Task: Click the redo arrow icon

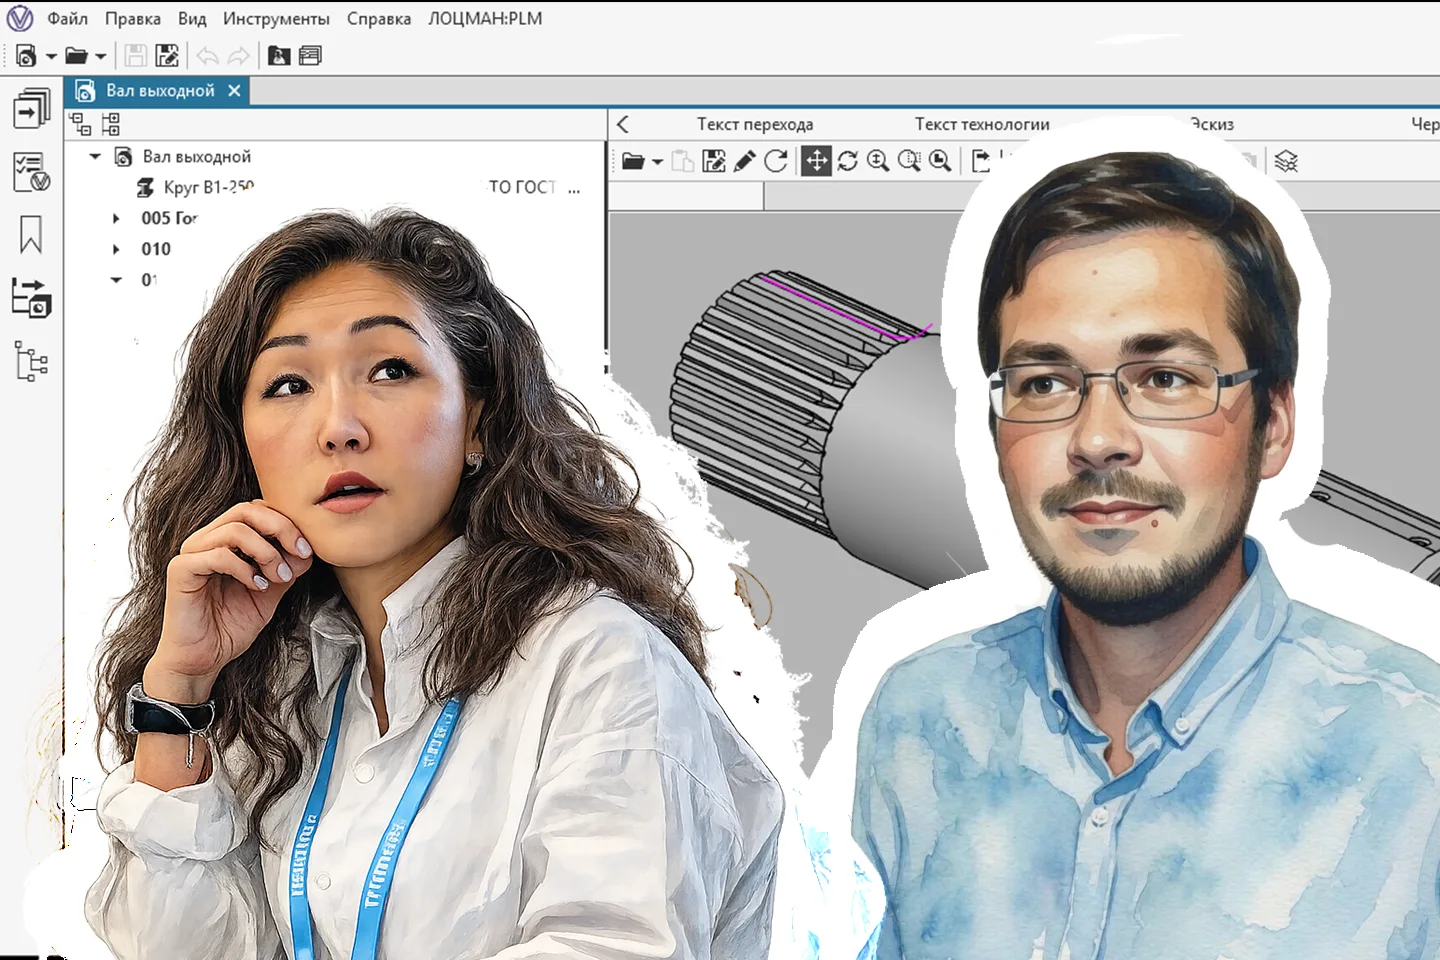Action: pyautogui.click(x=238, y=56)
